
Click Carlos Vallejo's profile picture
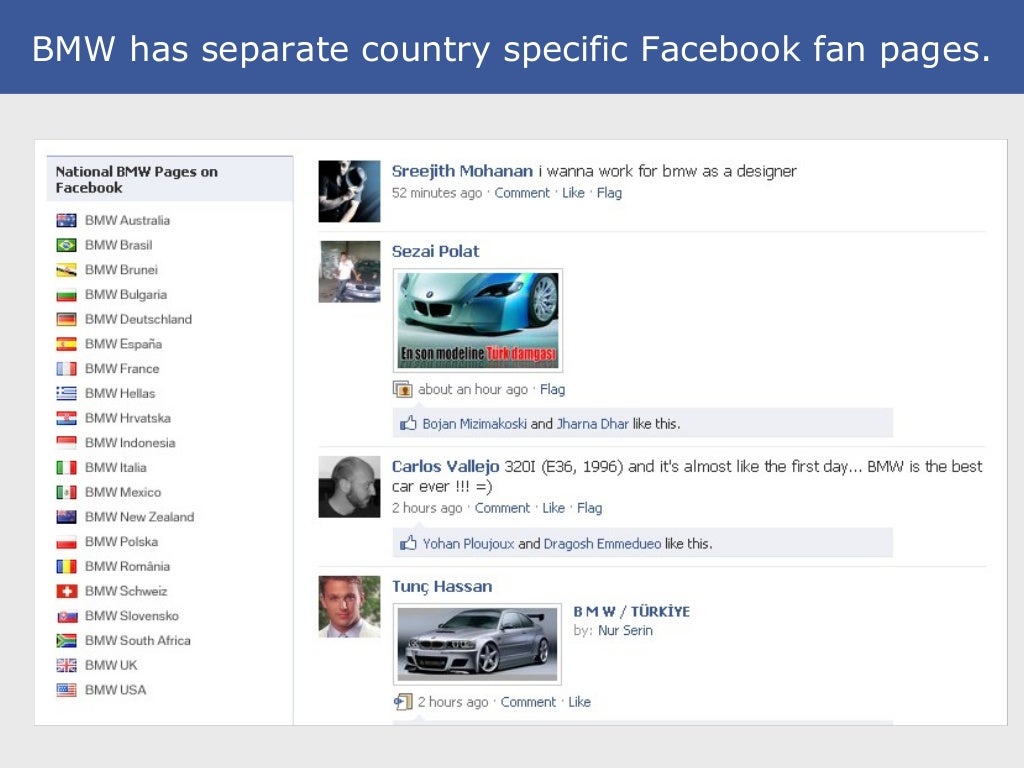pyautogui.click(x=349, y=487)
